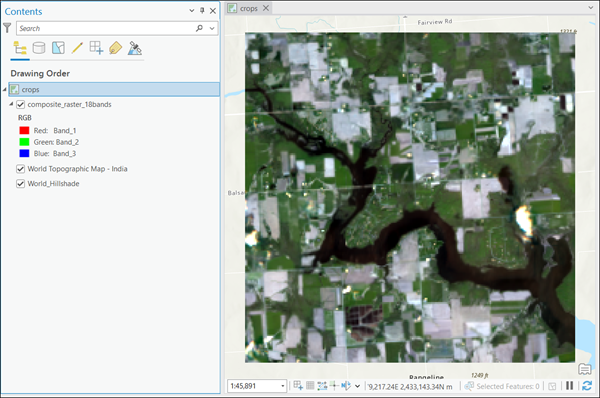Click the disabled filter icon near pause
Image resolution: width=600 pixels, height=398 pixels.
tap(552, 386)
